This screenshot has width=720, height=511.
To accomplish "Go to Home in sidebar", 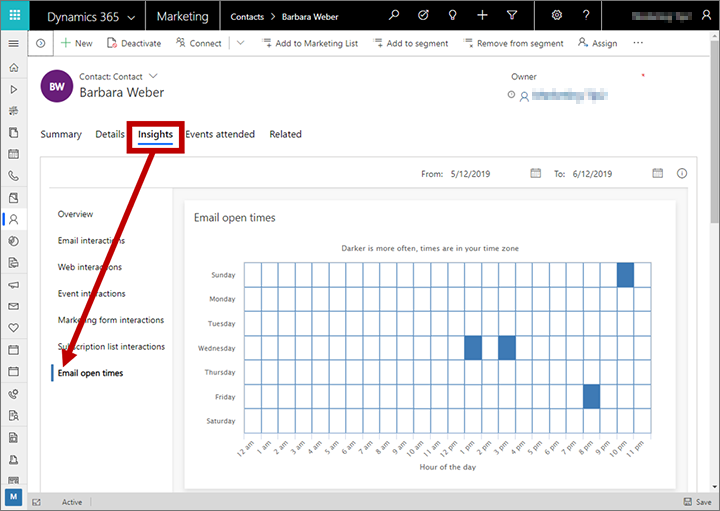I will (x=14, y=67).
